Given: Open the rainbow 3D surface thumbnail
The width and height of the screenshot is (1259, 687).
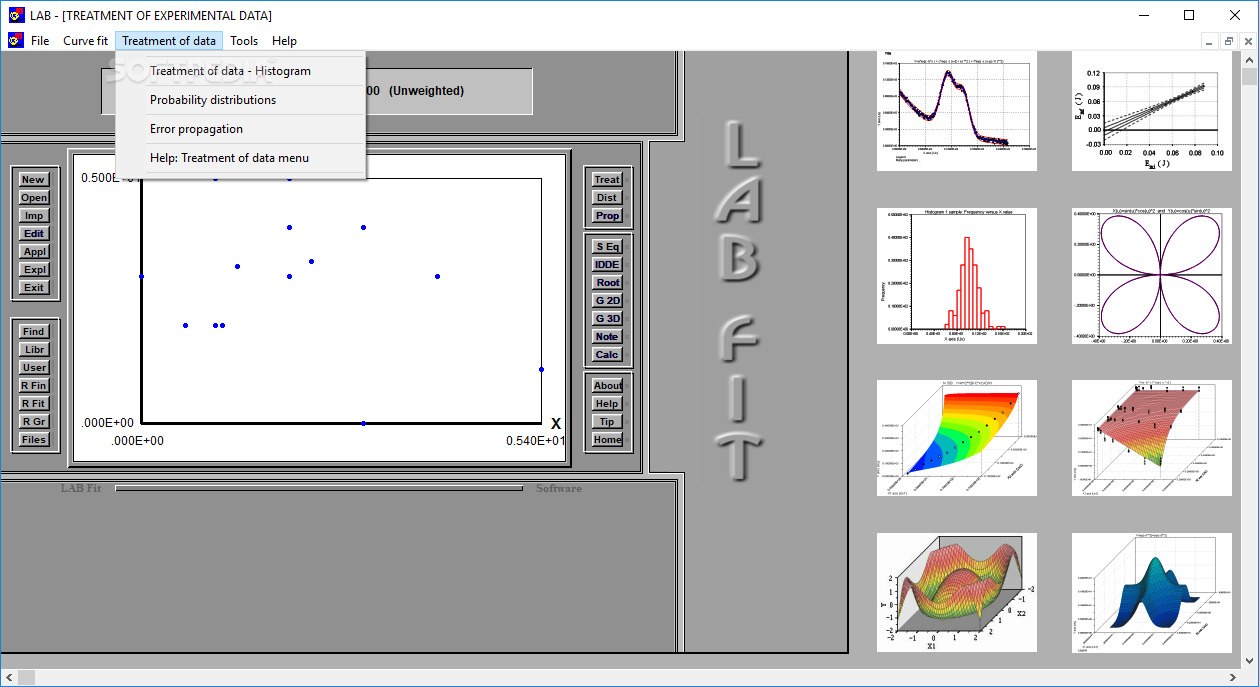Looking at the screenshot, I should [x=956, y=438].
